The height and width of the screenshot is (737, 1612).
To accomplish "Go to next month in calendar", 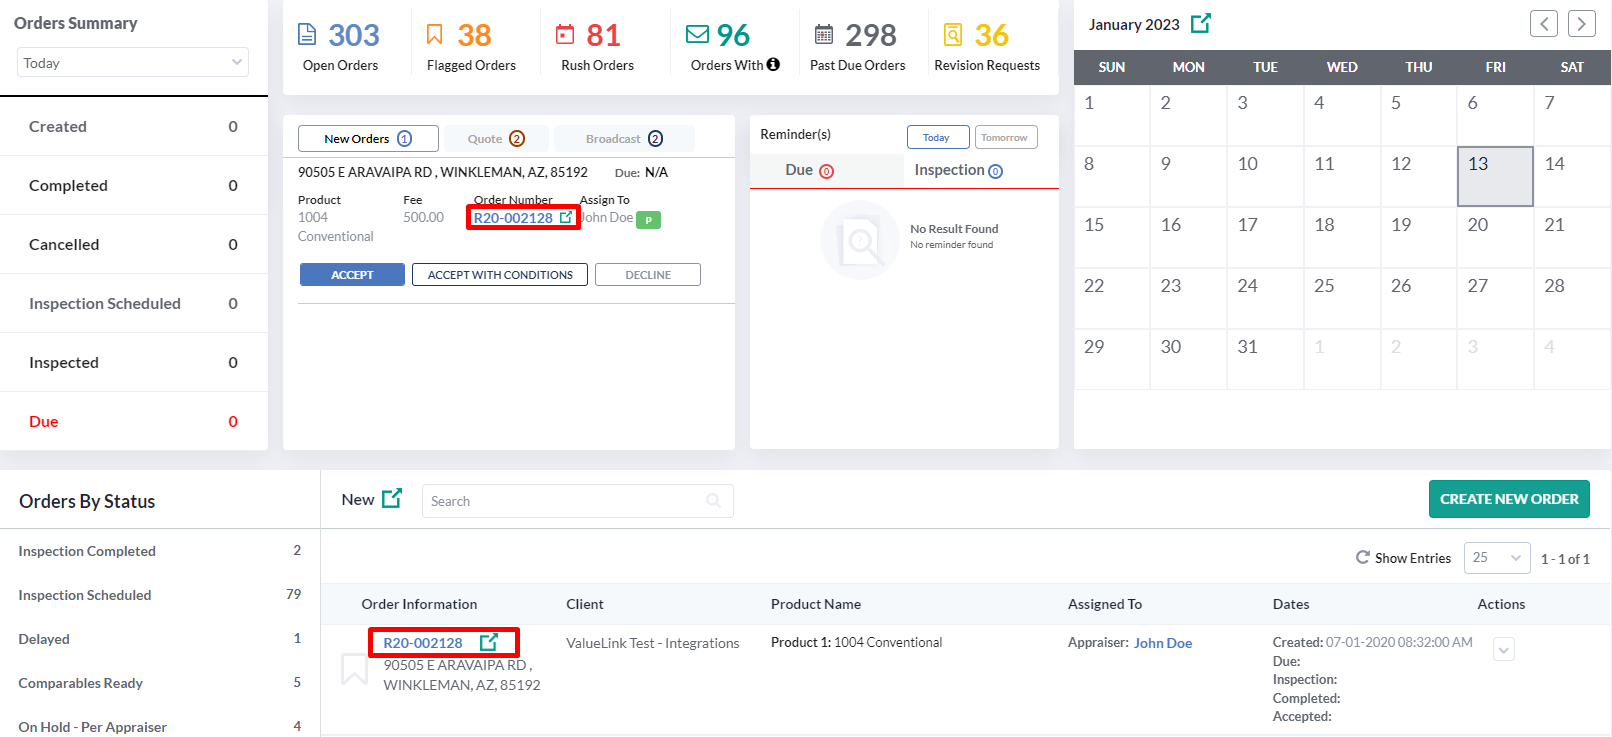I will (1582, 23).
